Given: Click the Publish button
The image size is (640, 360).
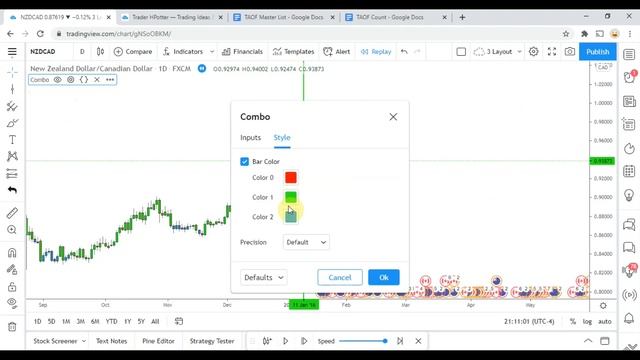Looking at the screenshot, I should coord(598,52).
